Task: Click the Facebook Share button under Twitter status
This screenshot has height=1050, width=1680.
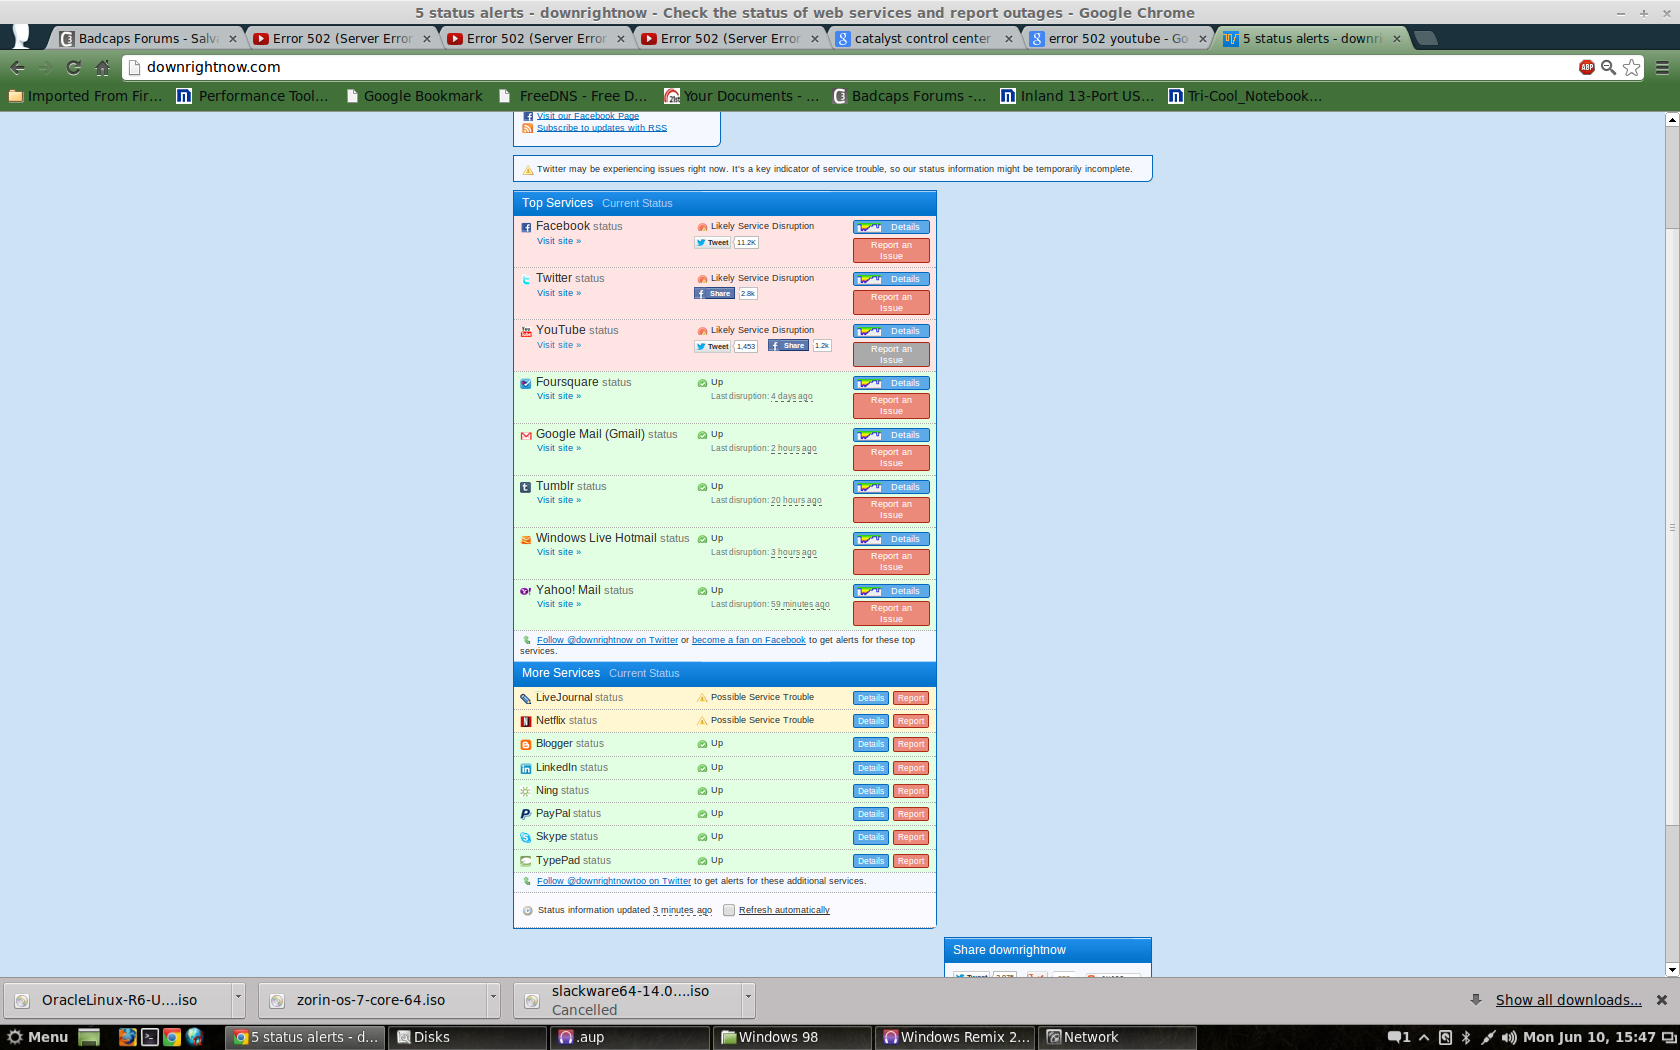Action: point(714,294)
